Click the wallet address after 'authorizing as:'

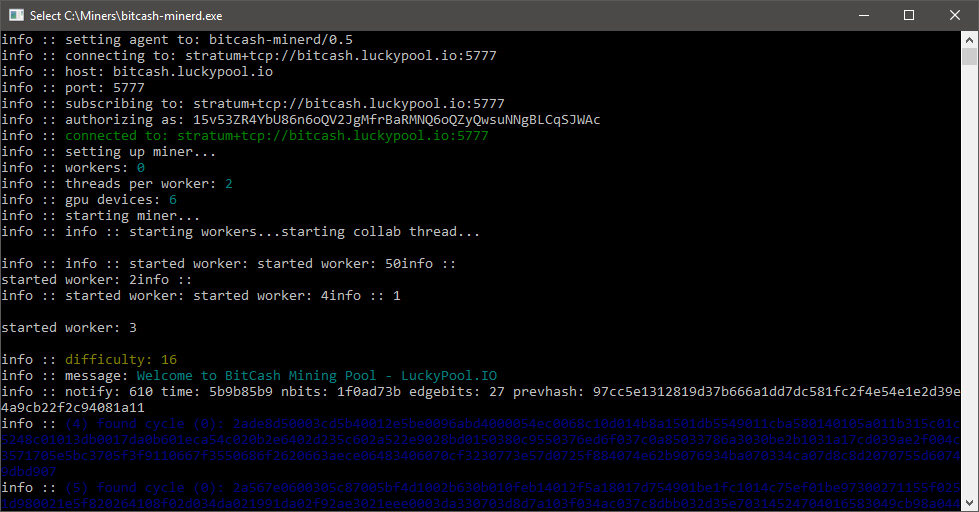coord(396,120)
